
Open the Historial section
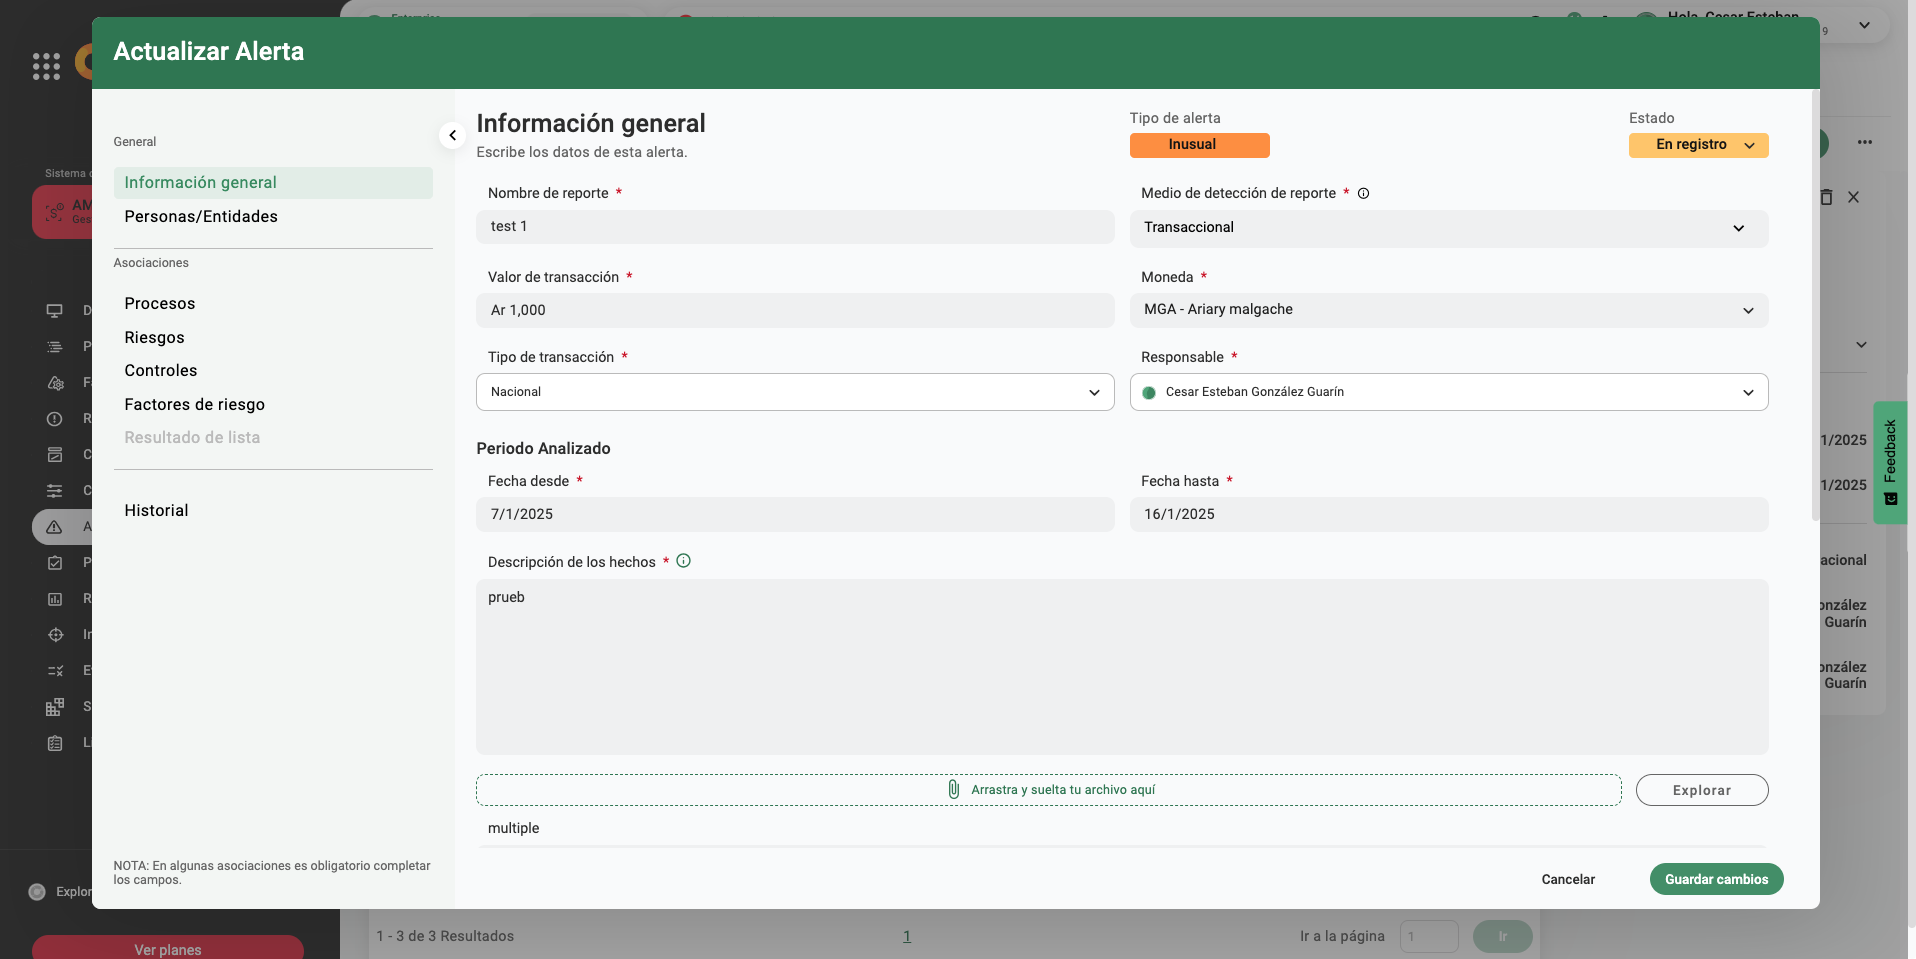point(156,510)
